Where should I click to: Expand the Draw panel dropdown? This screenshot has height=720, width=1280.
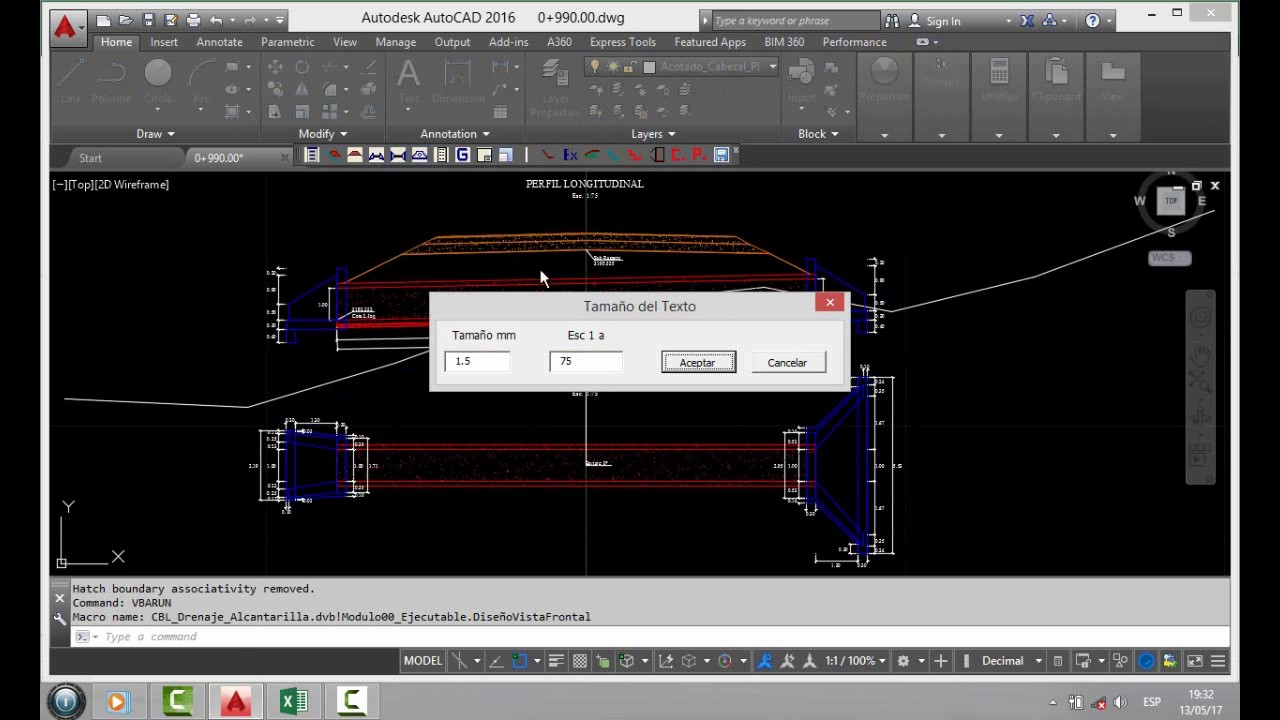point(155,134)
